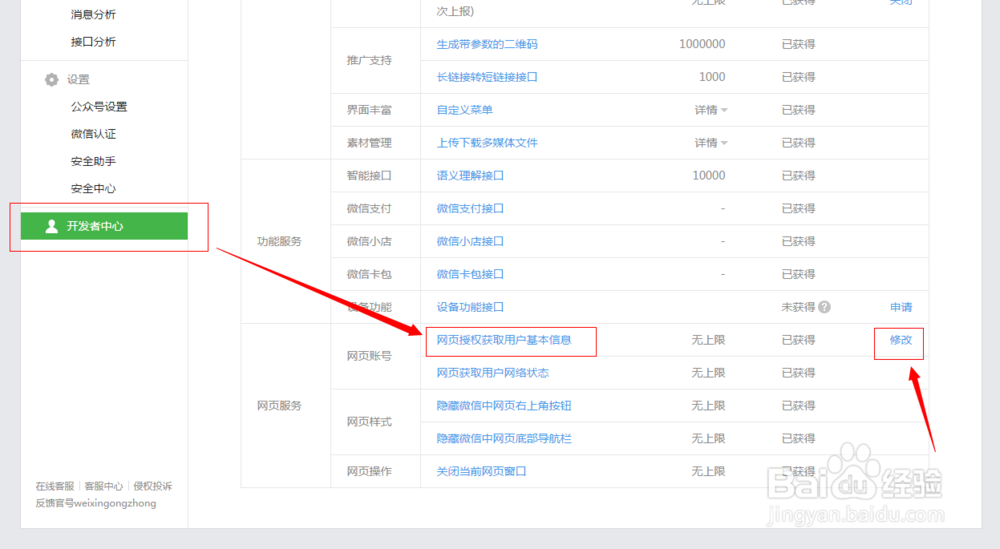The width and height of the screenshot is (1000, 549).
Task: Click the 1000000 quota value
Action: (702, 44)
